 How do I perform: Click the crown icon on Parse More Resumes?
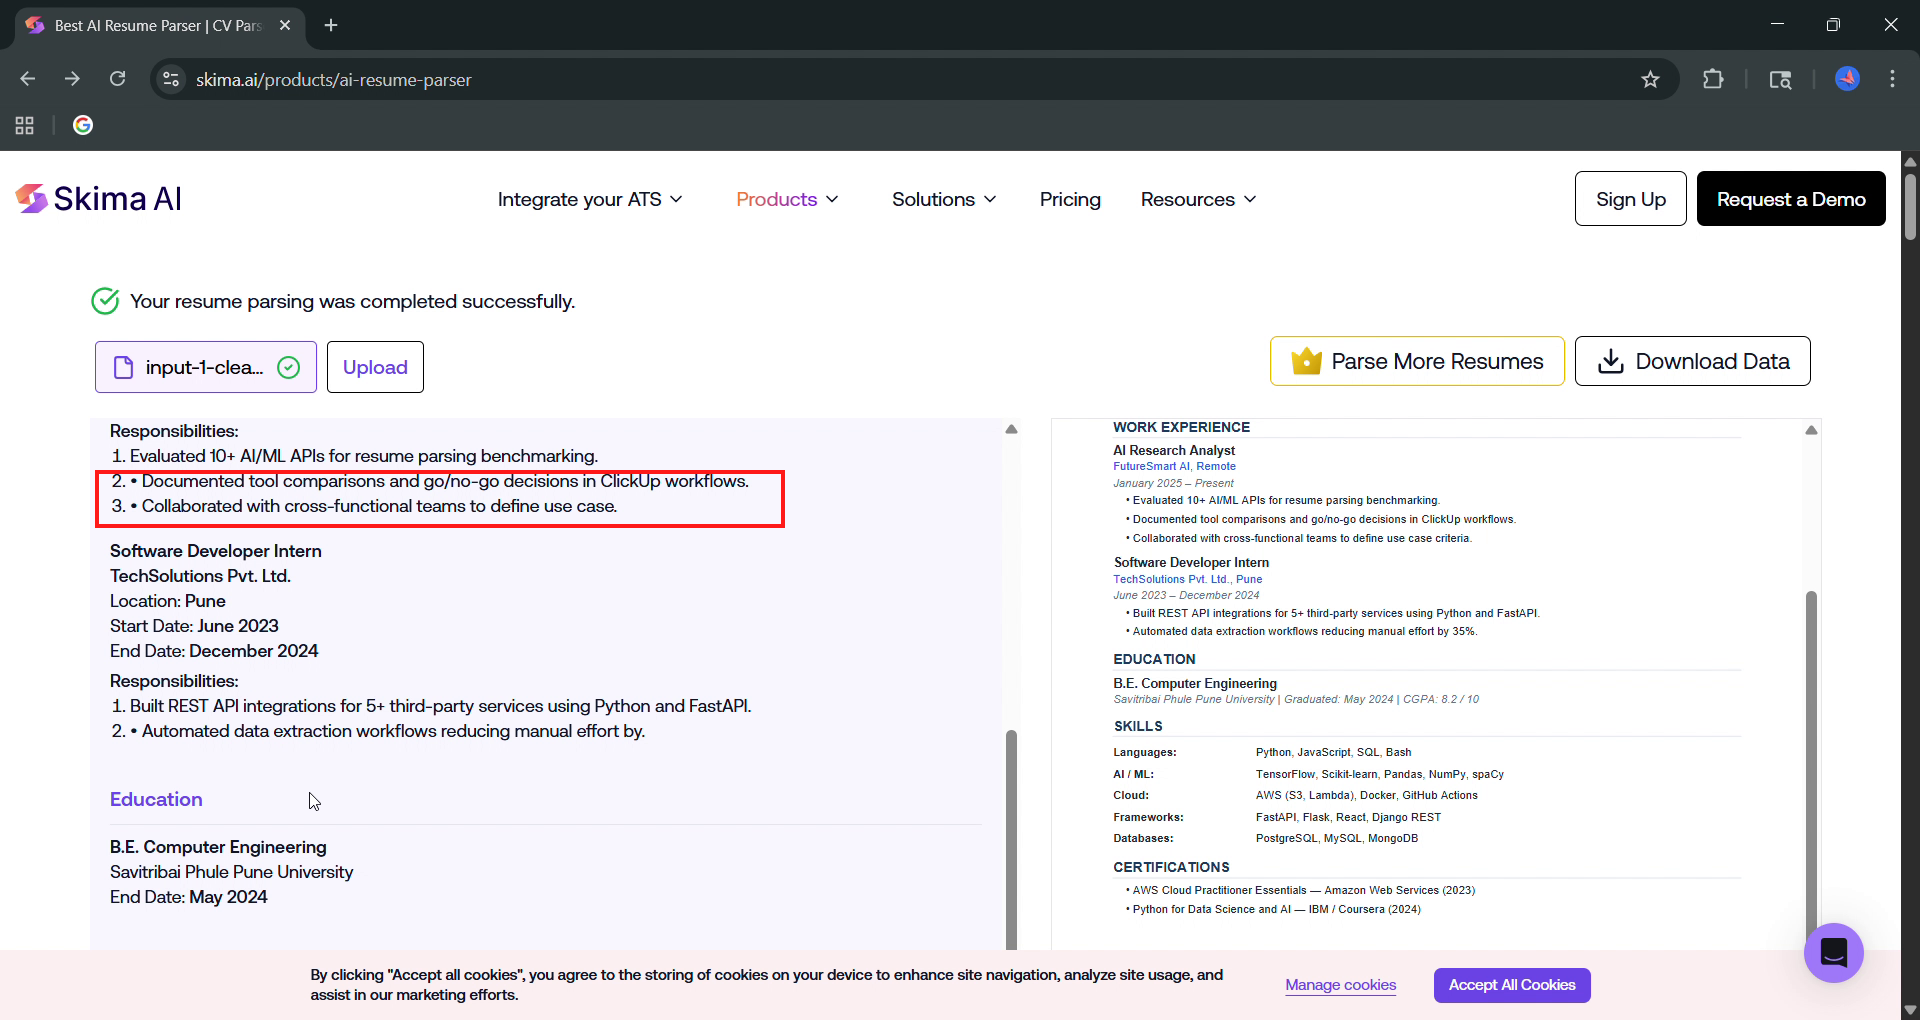(1306, 361)
